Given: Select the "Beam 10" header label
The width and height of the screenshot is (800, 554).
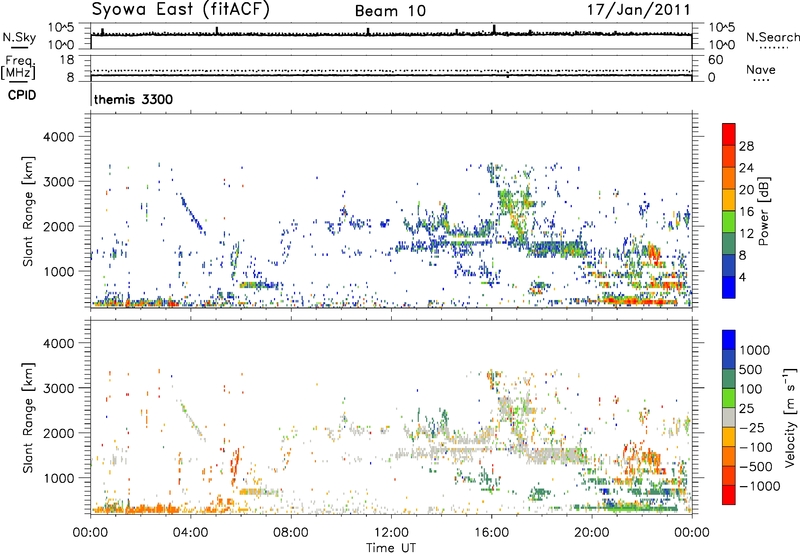Looking at the screenshot, I should (x=390, y=11).
